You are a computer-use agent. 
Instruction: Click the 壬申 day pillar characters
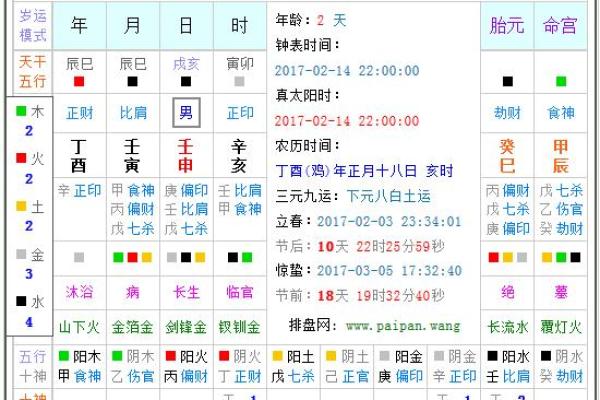tap(185, 156)
